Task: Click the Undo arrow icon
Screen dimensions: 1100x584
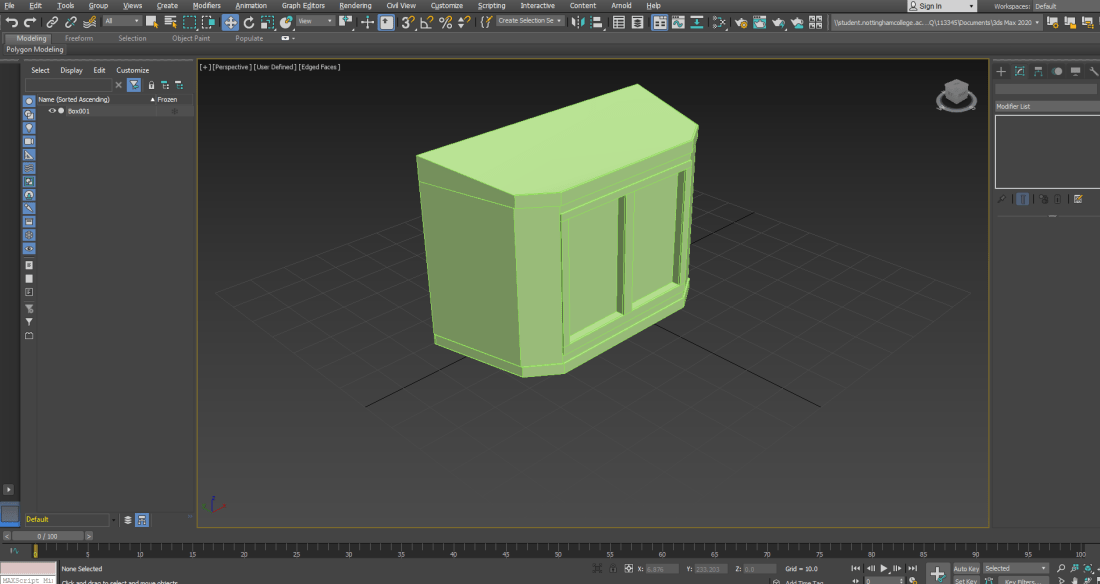Action: click(11, 22)
